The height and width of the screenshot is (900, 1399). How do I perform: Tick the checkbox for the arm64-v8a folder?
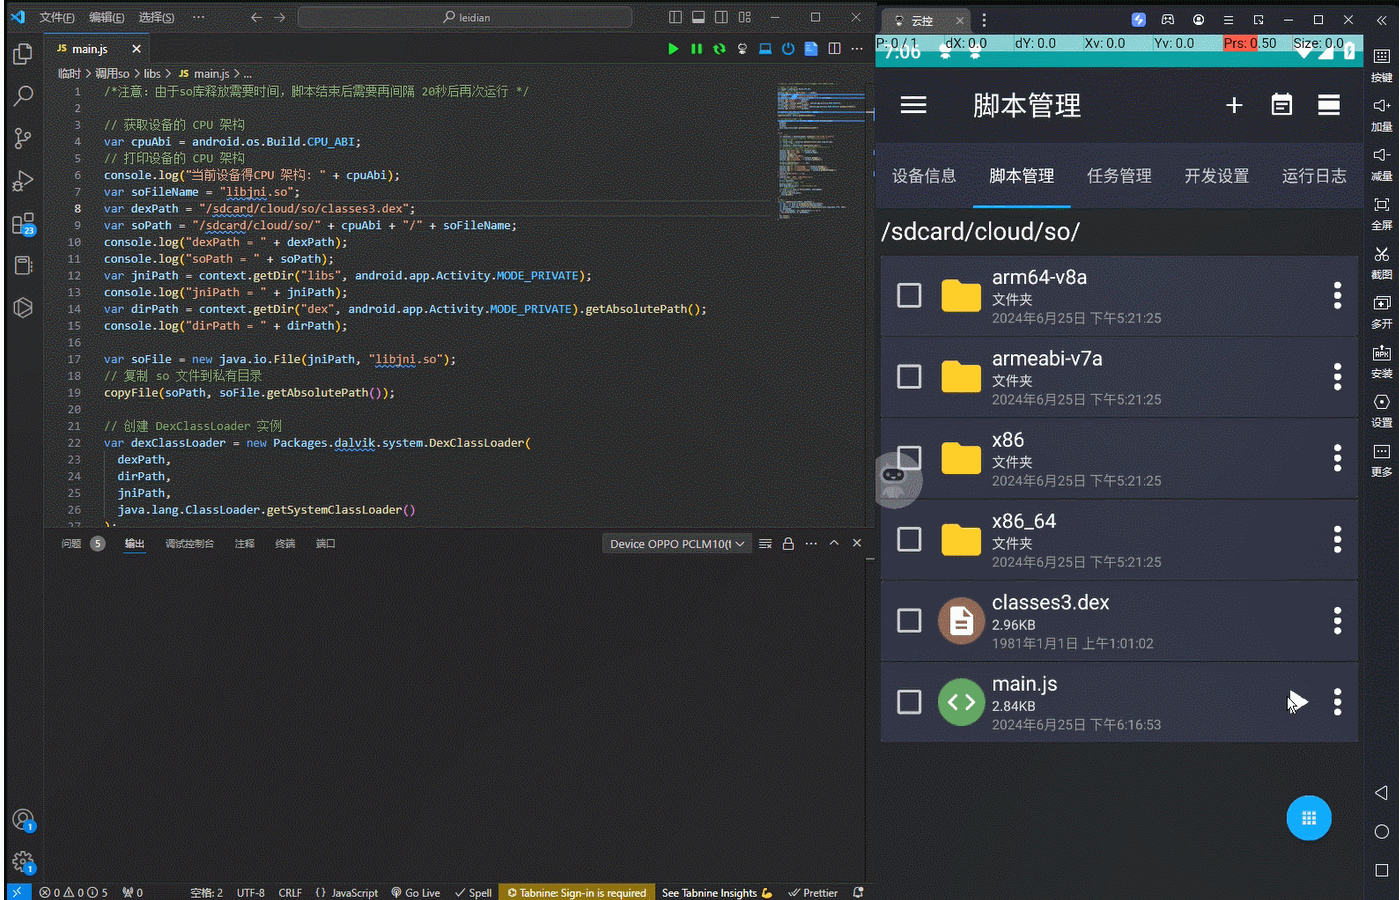pyautogui.click(x=908, y=295)
